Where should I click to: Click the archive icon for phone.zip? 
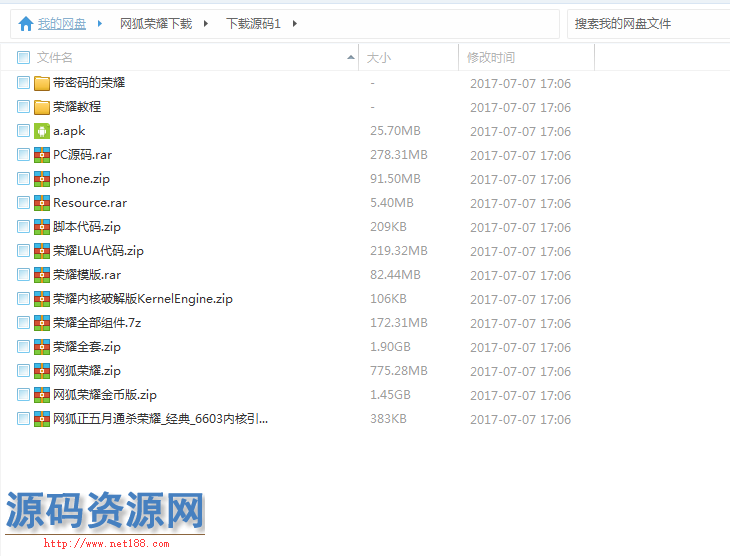tap(42, 179)
